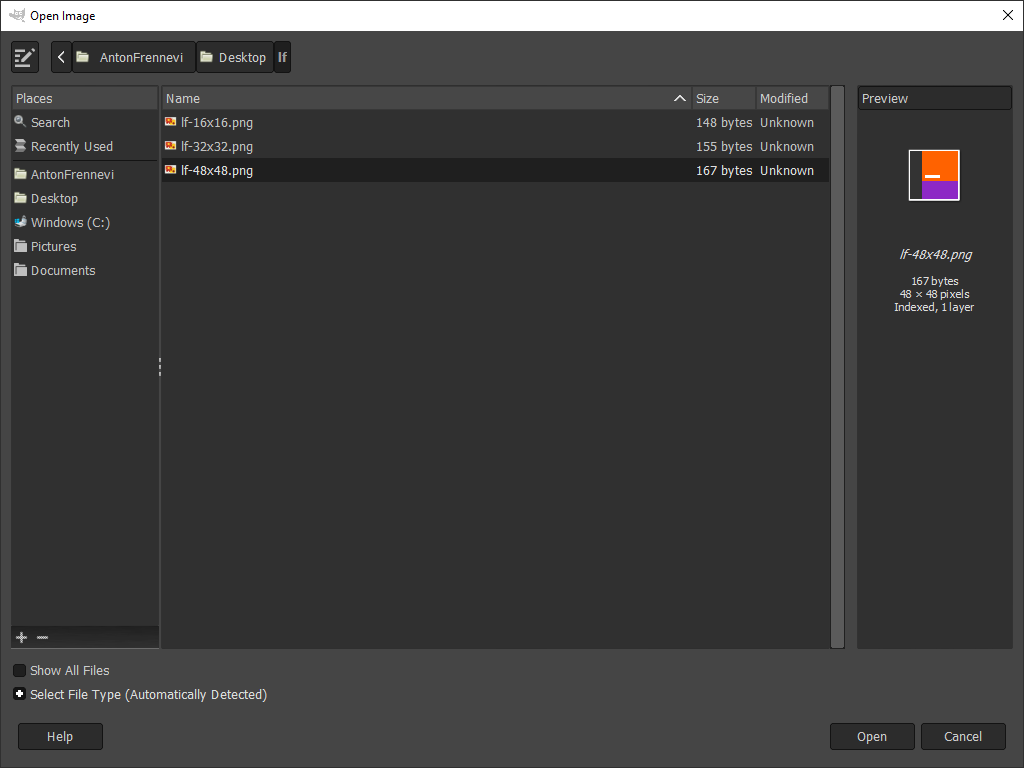Click the Places panel header
Screen dimensions: 1024x768
tap(85, 98)
